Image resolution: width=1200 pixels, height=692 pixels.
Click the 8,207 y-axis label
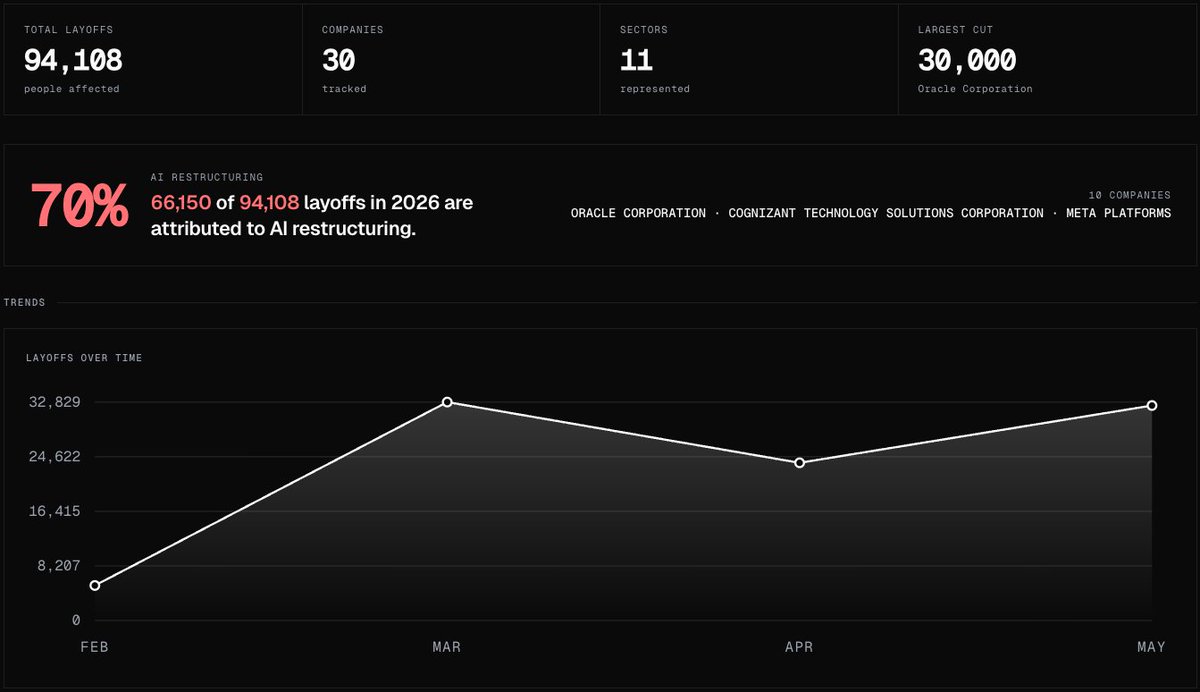[58, 566]
